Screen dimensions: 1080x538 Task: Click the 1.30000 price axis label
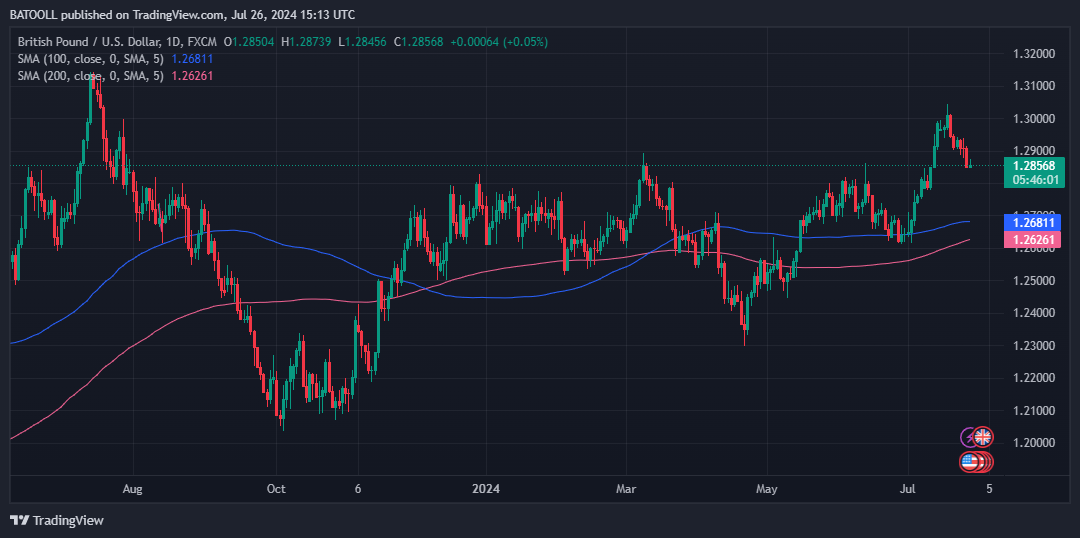click(1034, 118)
